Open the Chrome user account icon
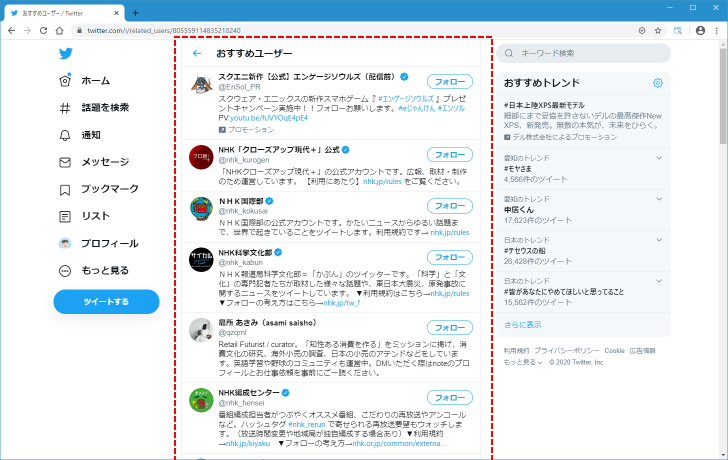728x460 pixels. 701,31
